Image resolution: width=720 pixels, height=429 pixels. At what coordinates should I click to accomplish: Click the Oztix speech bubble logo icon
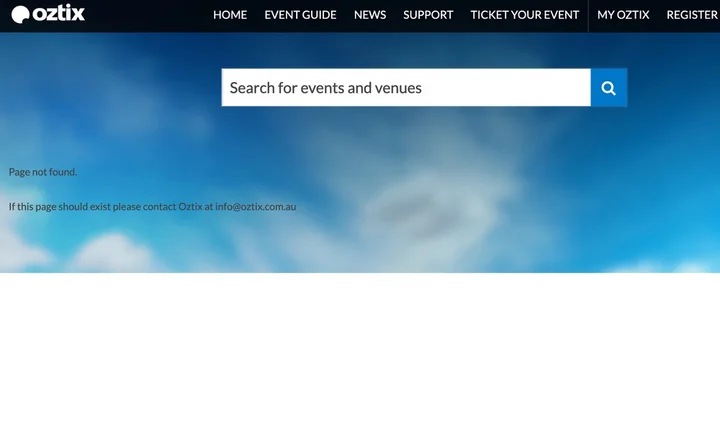click(20, 14)
